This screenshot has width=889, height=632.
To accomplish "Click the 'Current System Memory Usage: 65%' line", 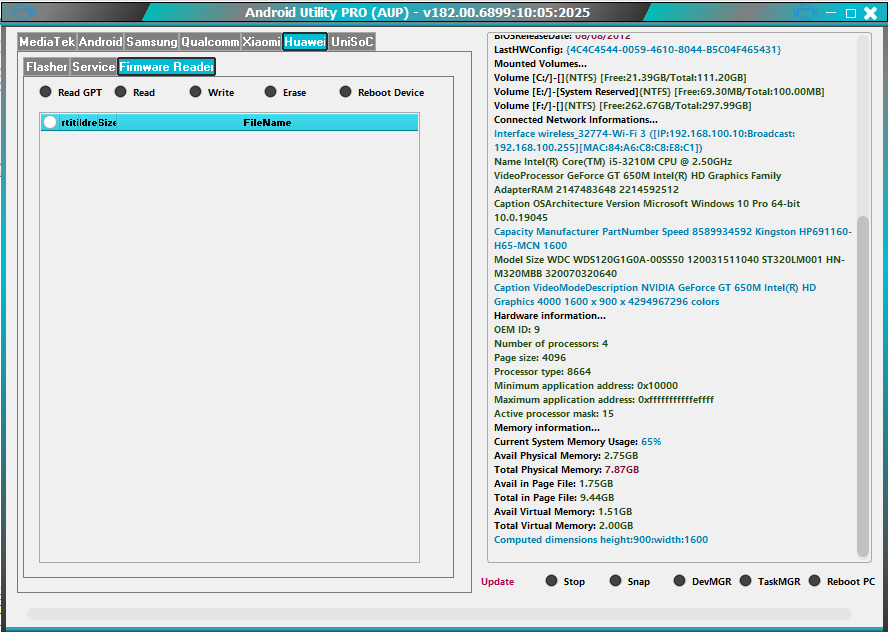I will coord(577,442).
